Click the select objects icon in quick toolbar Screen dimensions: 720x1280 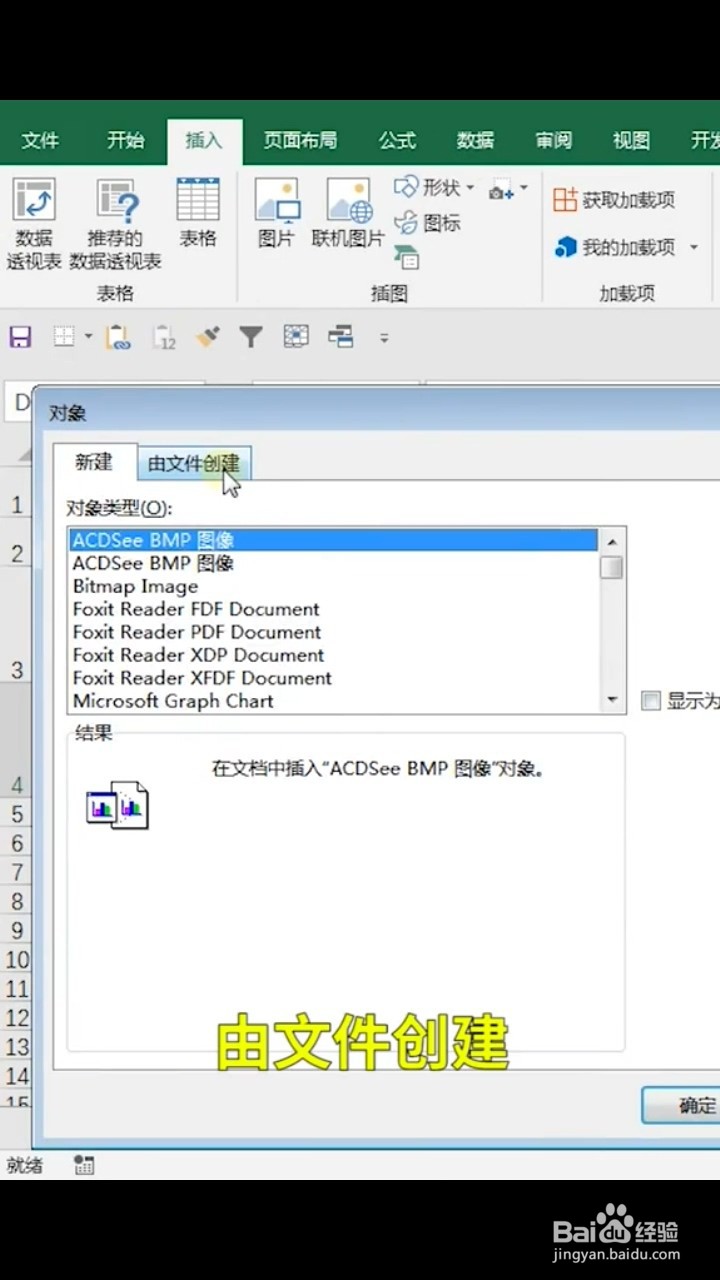point(296,337)
